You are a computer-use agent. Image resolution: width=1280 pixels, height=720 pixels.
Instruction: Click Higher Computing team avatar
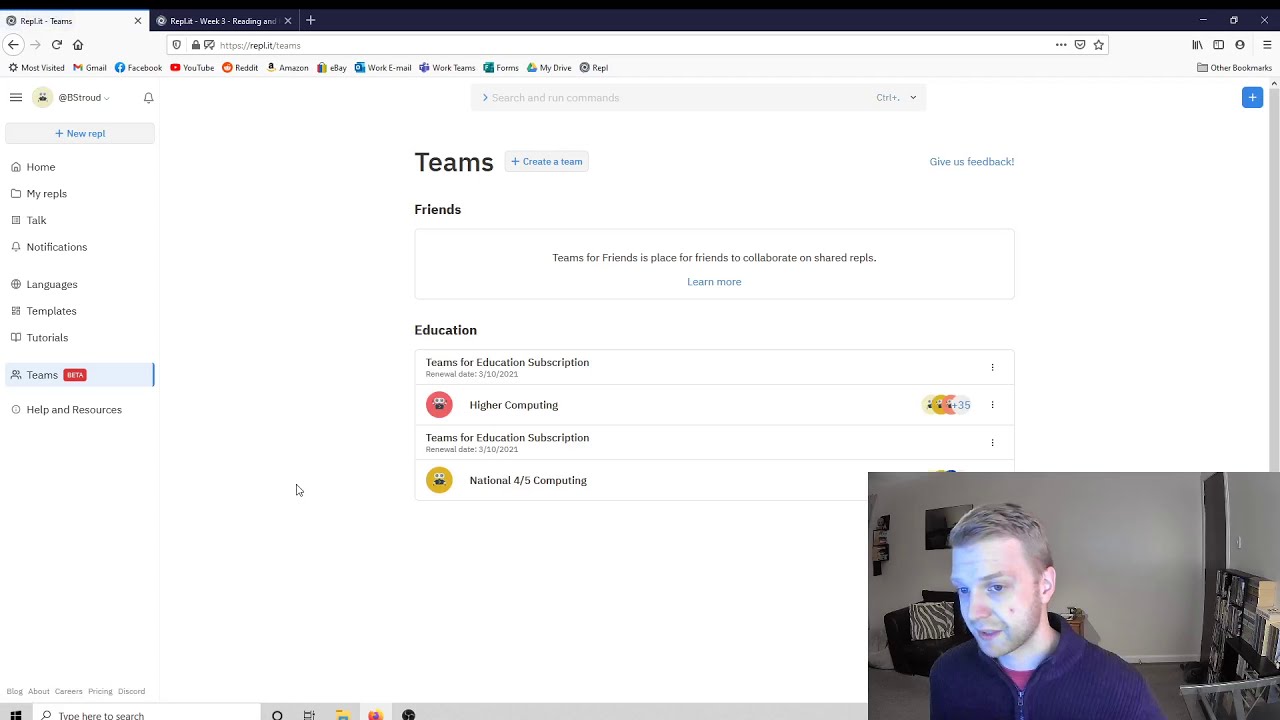pyautogui.click(x=439, y=404)
